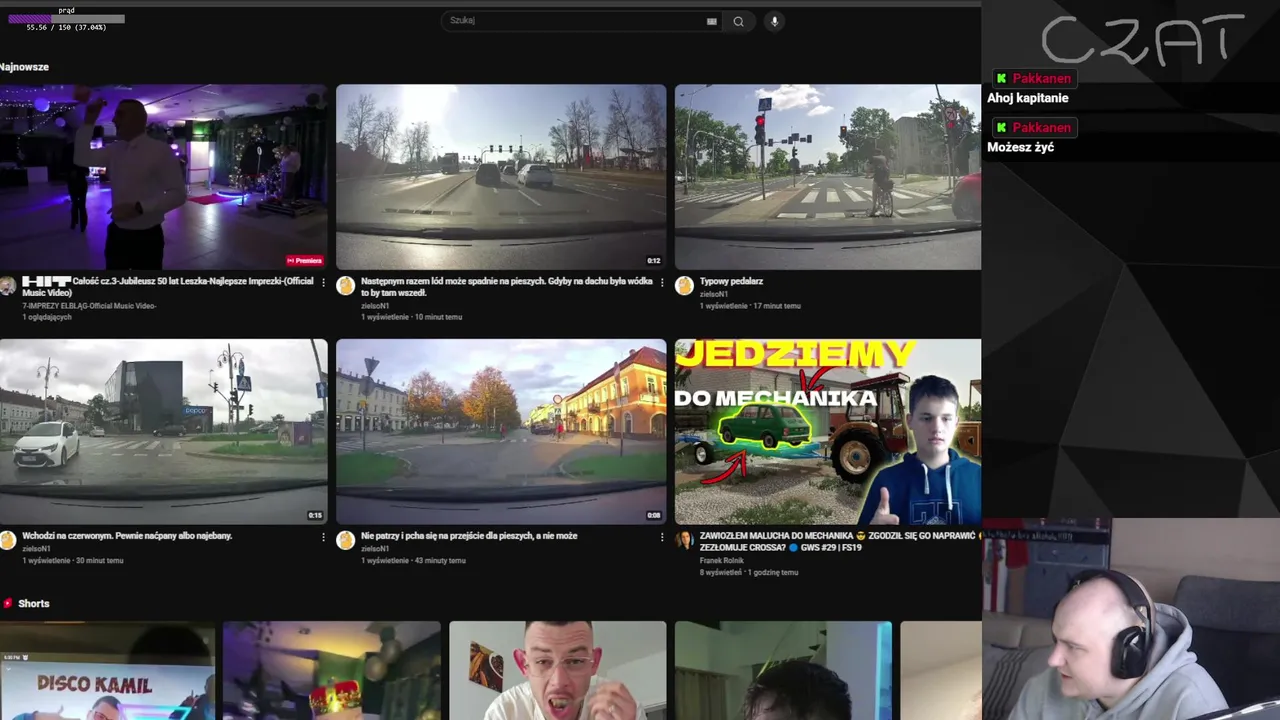Click the red Shorts logo icon

(x=8, y=603)
